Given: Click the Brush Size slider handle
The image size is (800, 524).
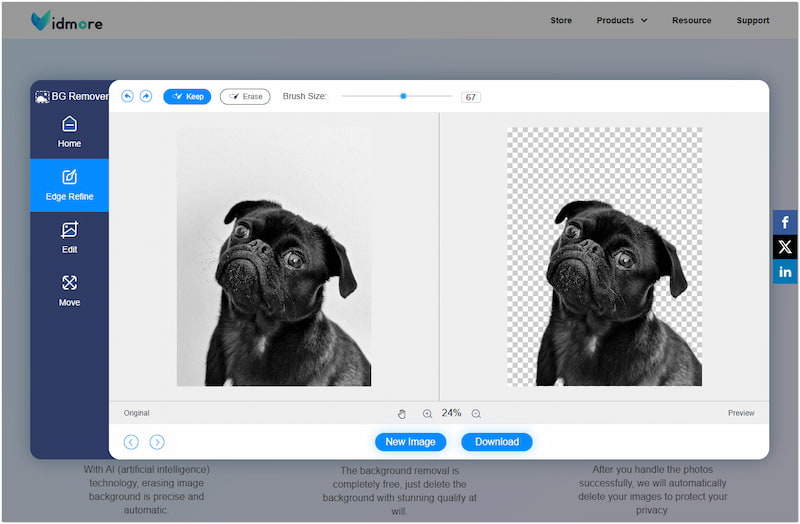Looking at the screenshot, I should (403, 96).
